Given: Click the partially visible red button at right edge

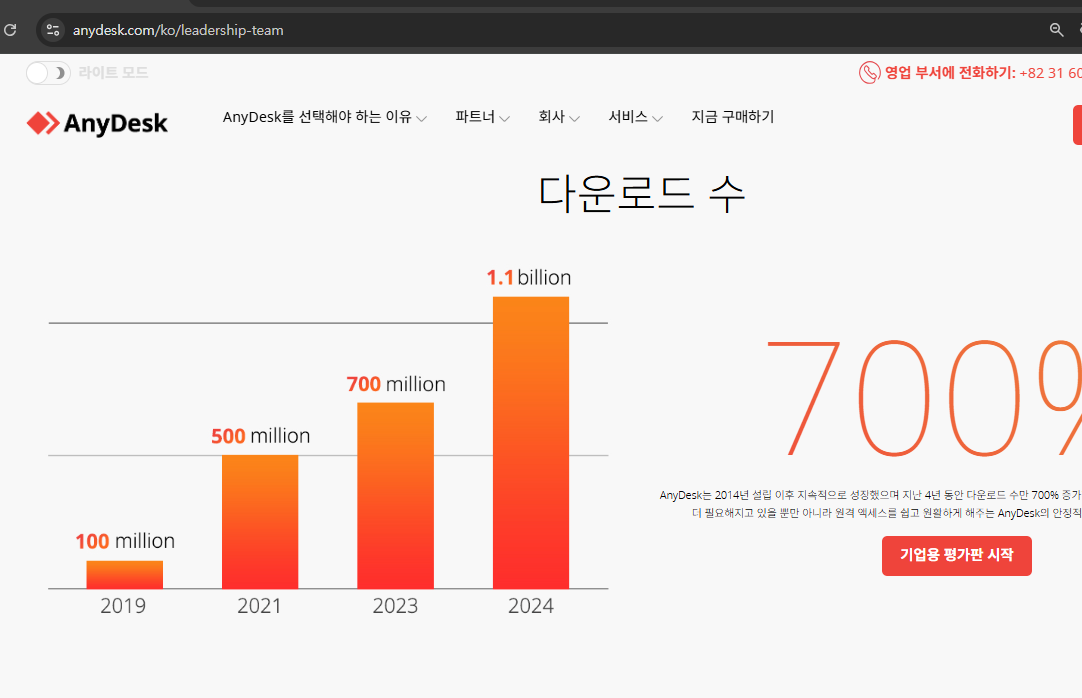Looking at the screenshot, I should (1078, 125).
